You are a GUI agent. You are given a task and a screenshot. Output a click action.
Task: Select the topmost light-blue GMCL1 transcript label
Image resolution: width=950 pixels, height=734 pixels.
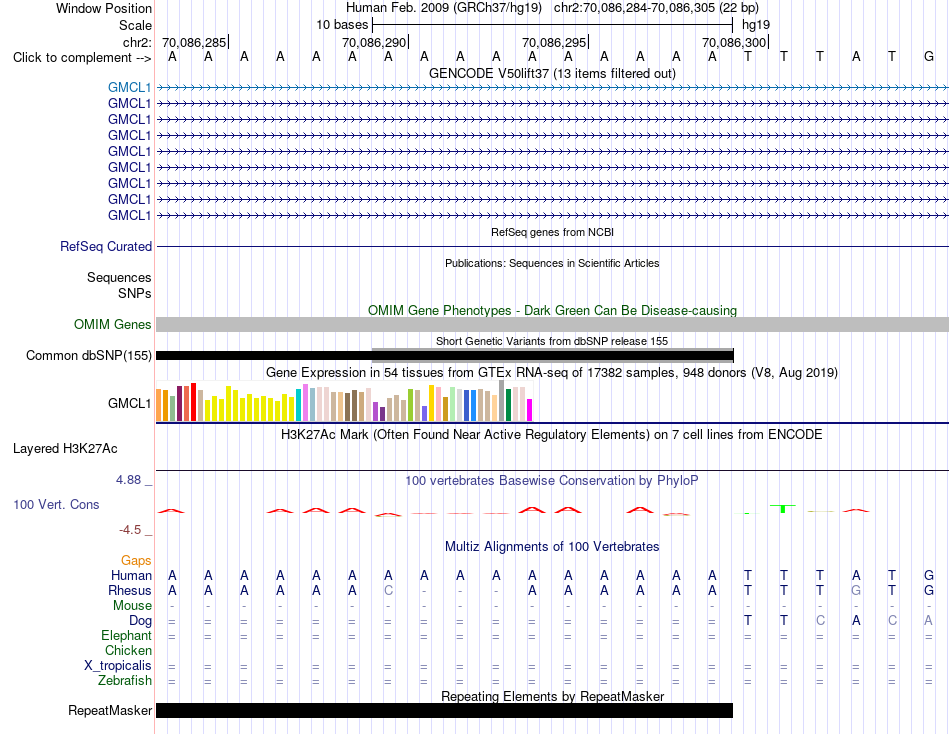click(x=129, y=88)
